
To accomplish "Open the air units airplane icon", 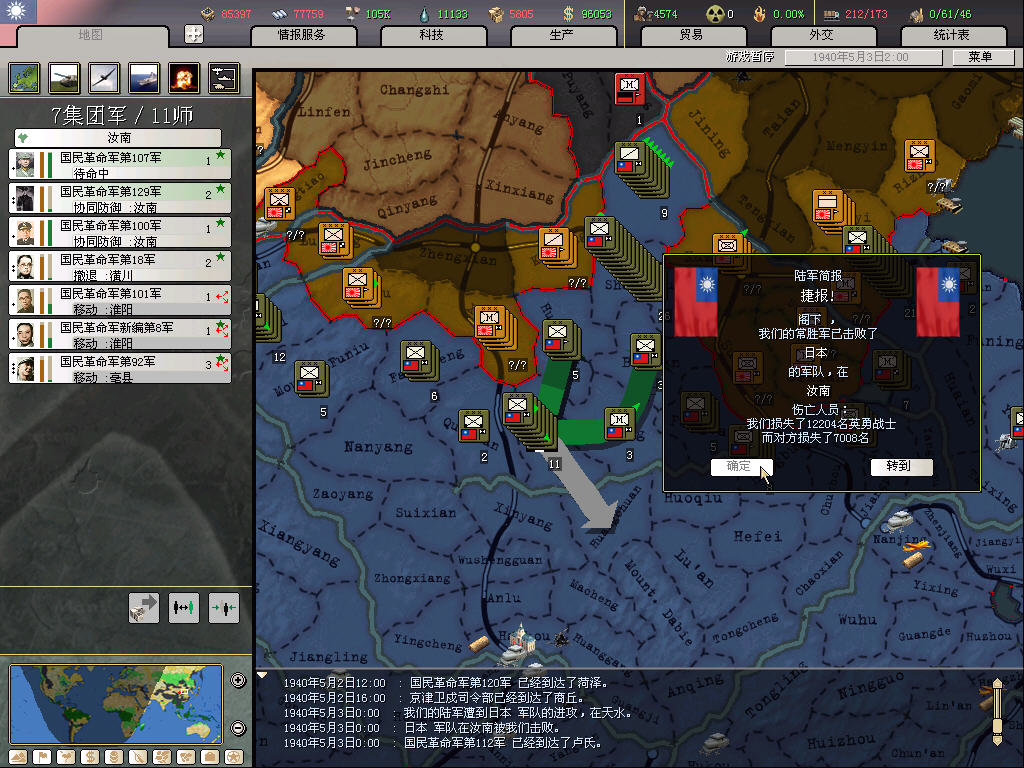I will click(105, 78).
